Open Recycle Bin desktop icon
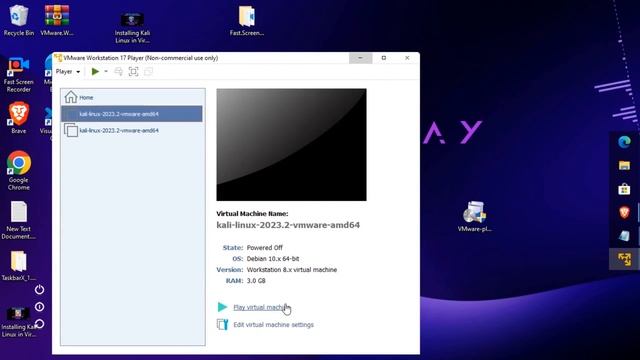The height and width of the screenshot is (360, 640). pos(18,20)
